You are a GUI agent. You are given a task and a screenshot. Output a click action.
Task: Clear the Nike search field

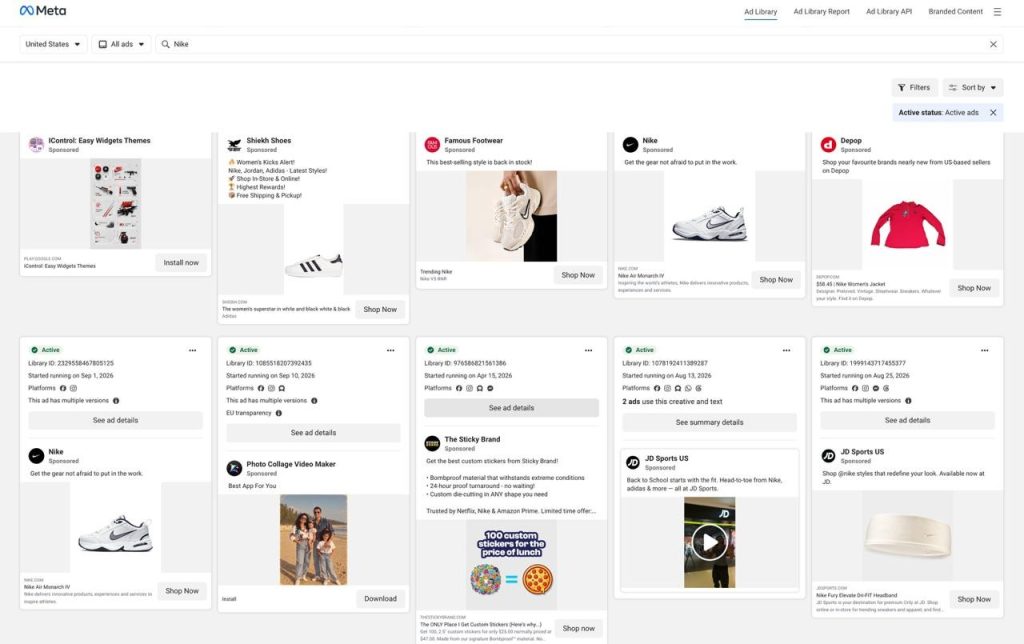point(993,44)
